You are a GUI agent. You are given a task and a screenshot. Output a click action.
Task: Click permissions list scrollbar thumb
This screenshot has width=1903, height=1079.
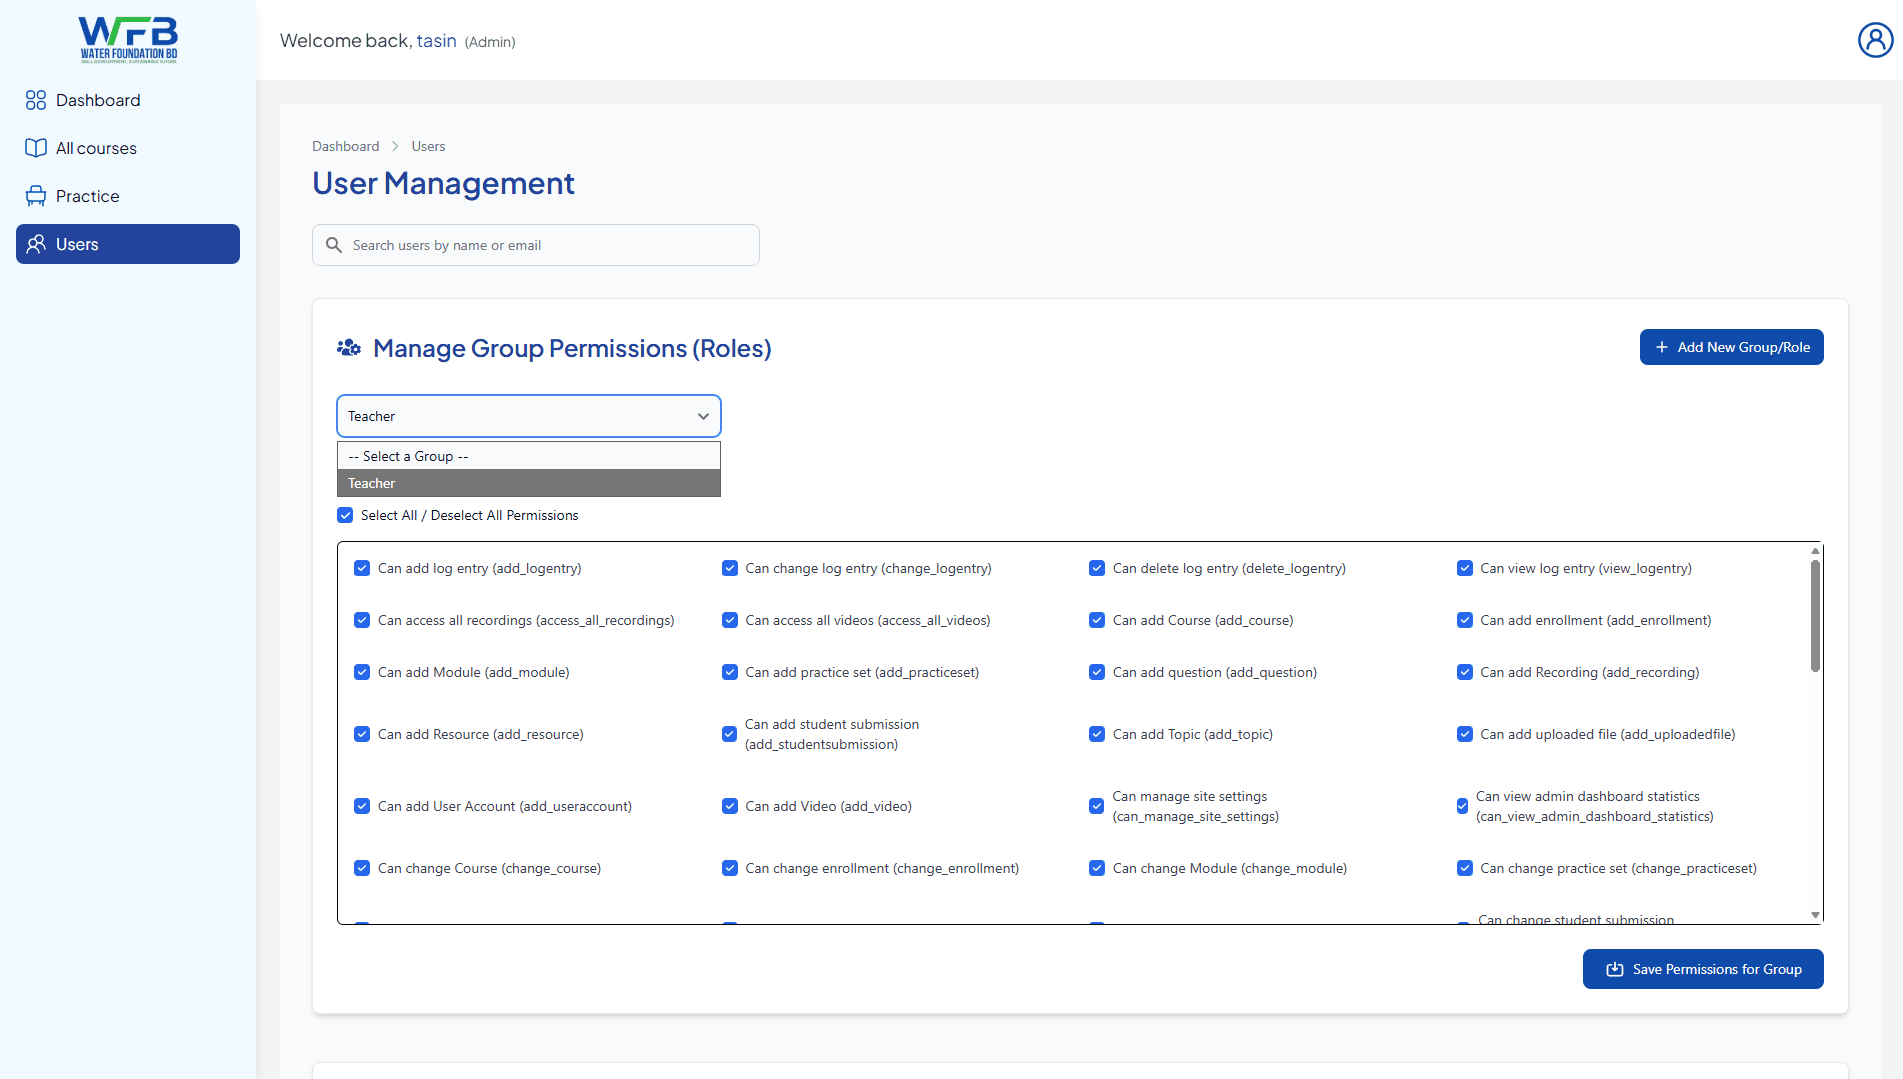coord(1815,616)
